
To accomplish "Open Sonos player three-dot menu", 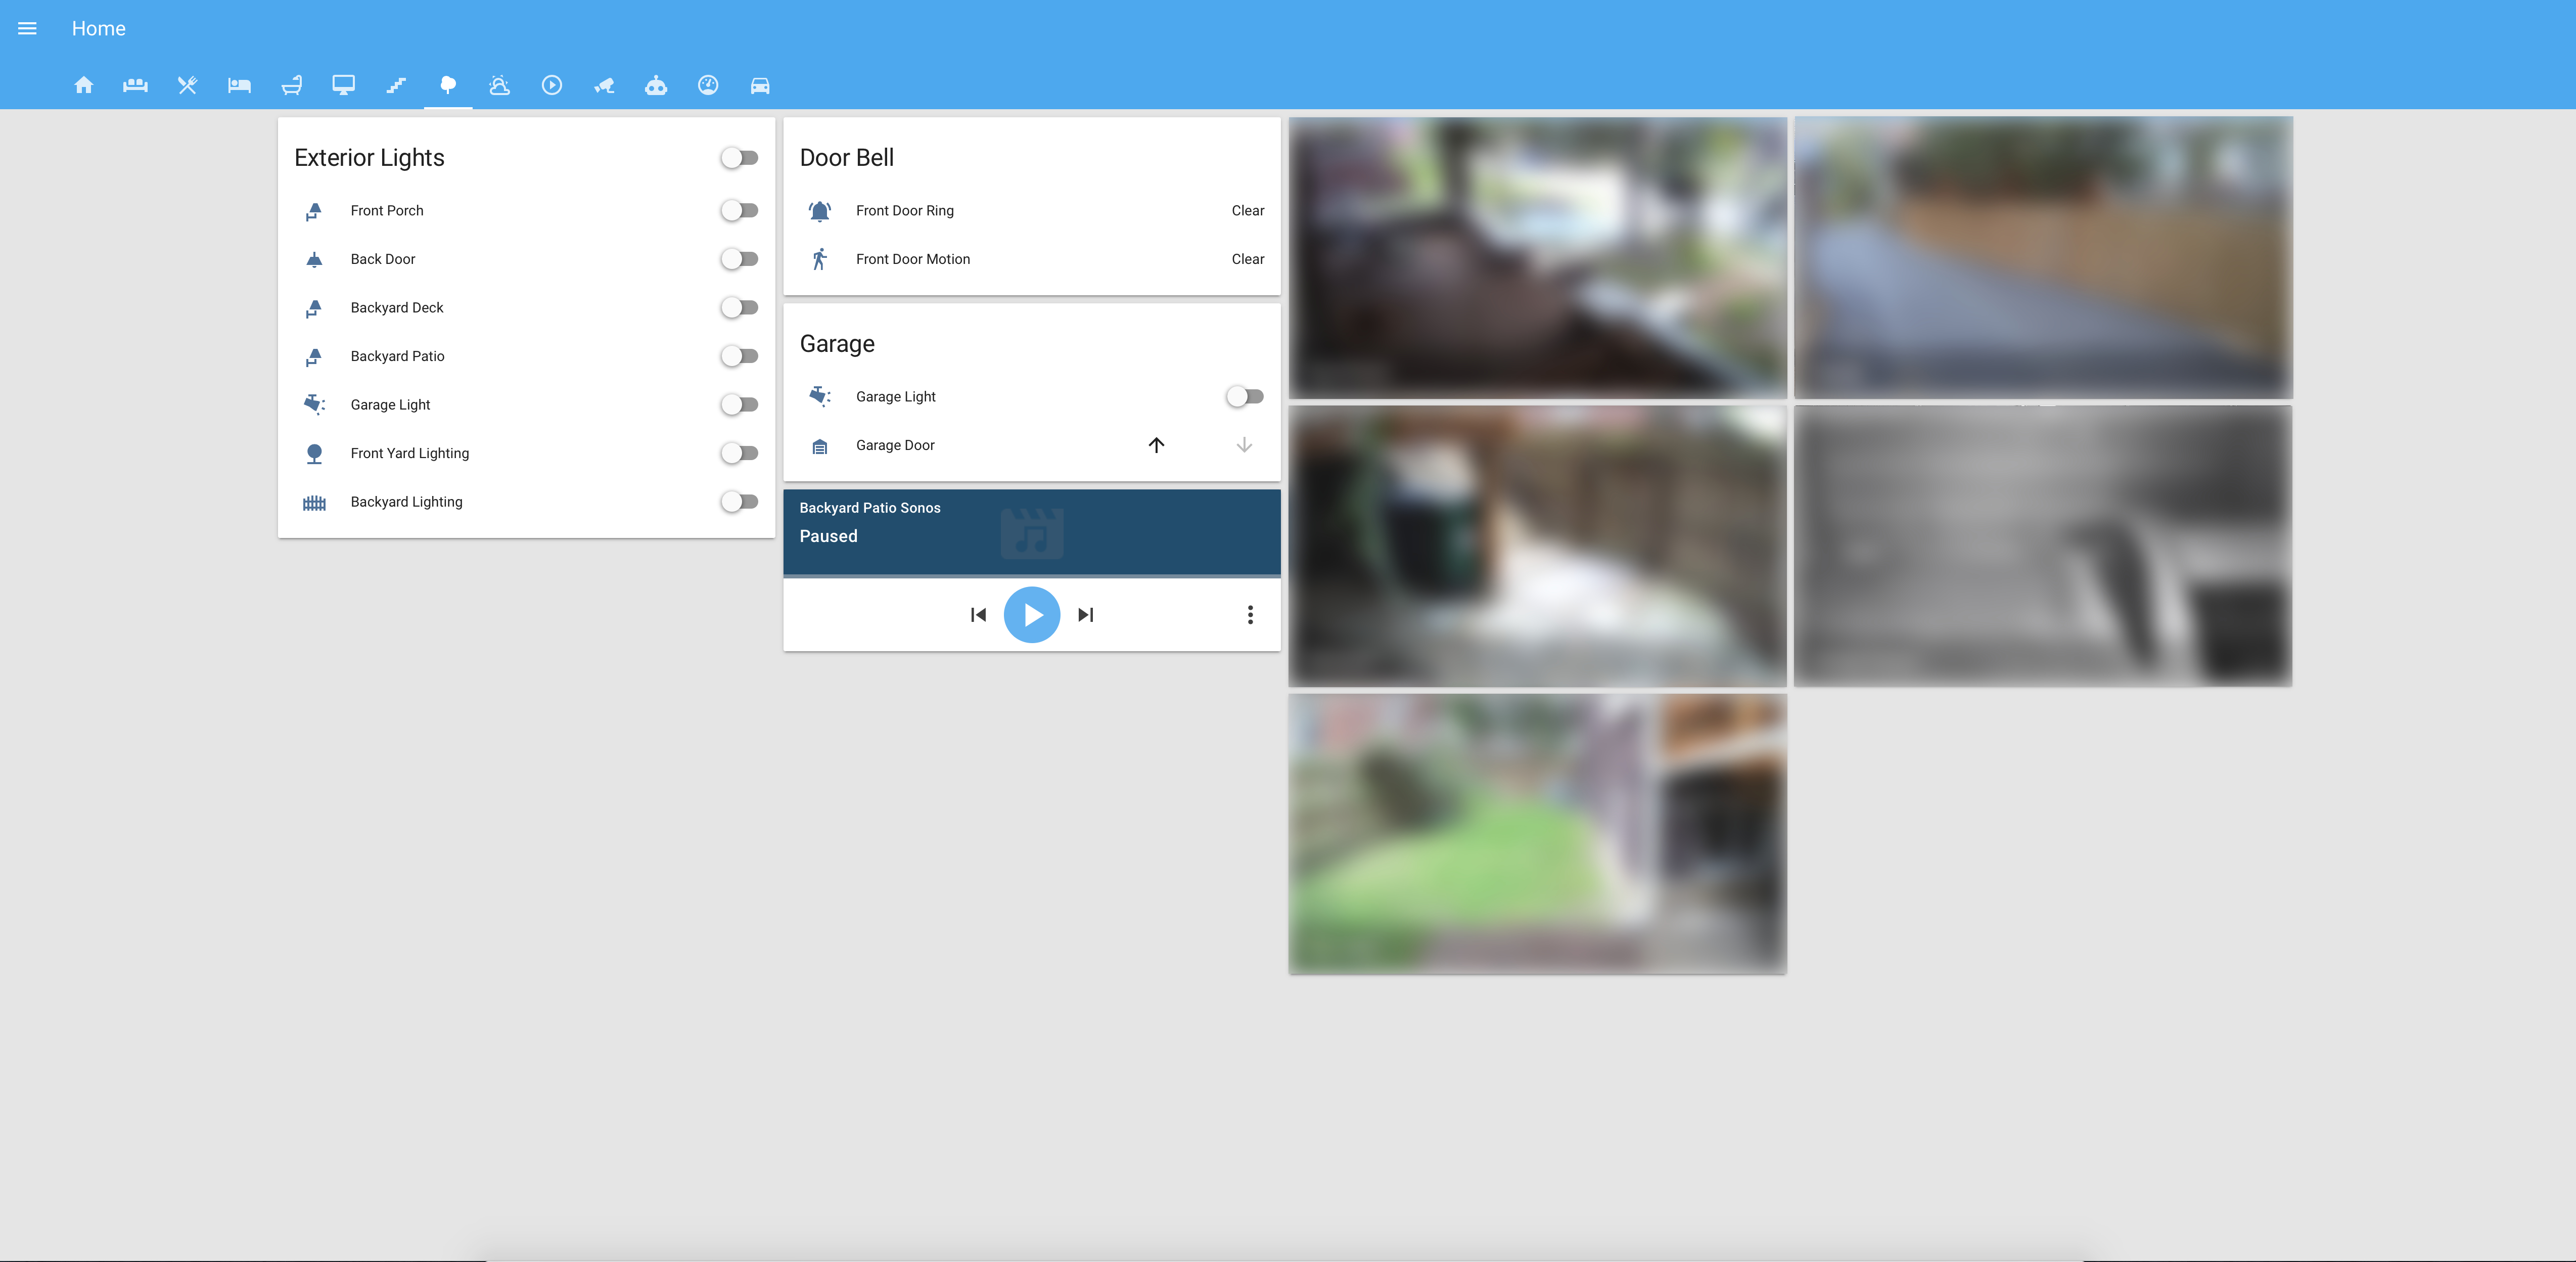I will tap(1250, 615).
